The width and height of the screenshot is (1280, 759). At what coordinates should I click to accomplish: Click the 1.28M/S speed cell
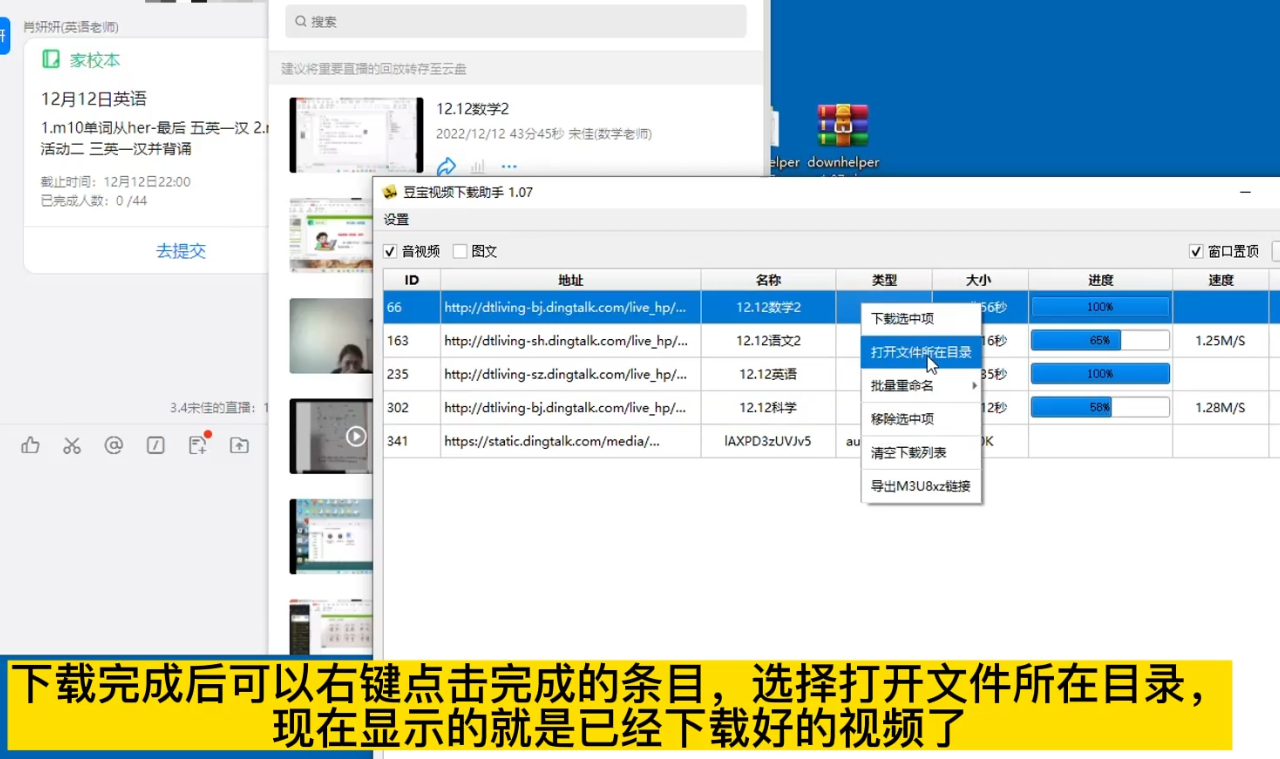[1221, 407]
